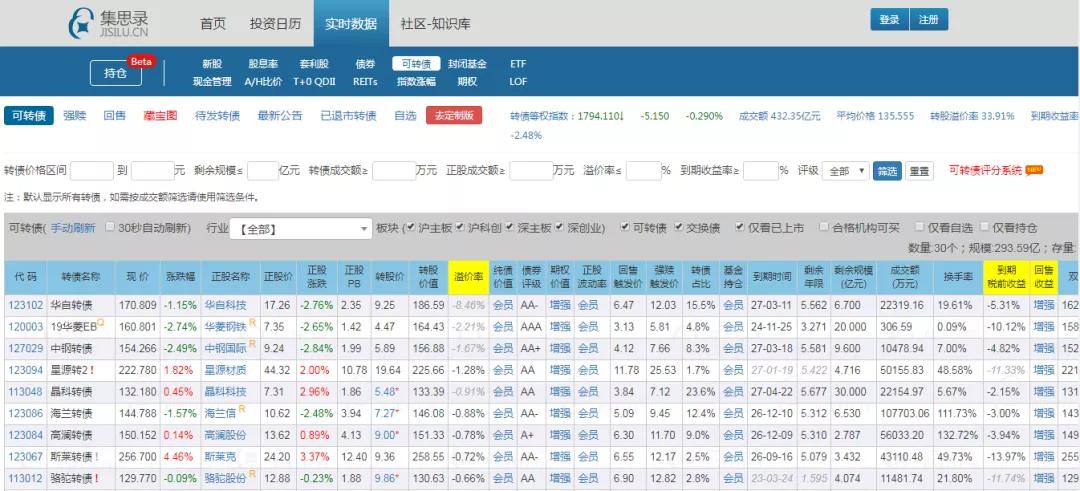Open bond code 123102 link
The width and height of the screenshot is (1080, 491).
pyautogui.click(x=25, y=305)
